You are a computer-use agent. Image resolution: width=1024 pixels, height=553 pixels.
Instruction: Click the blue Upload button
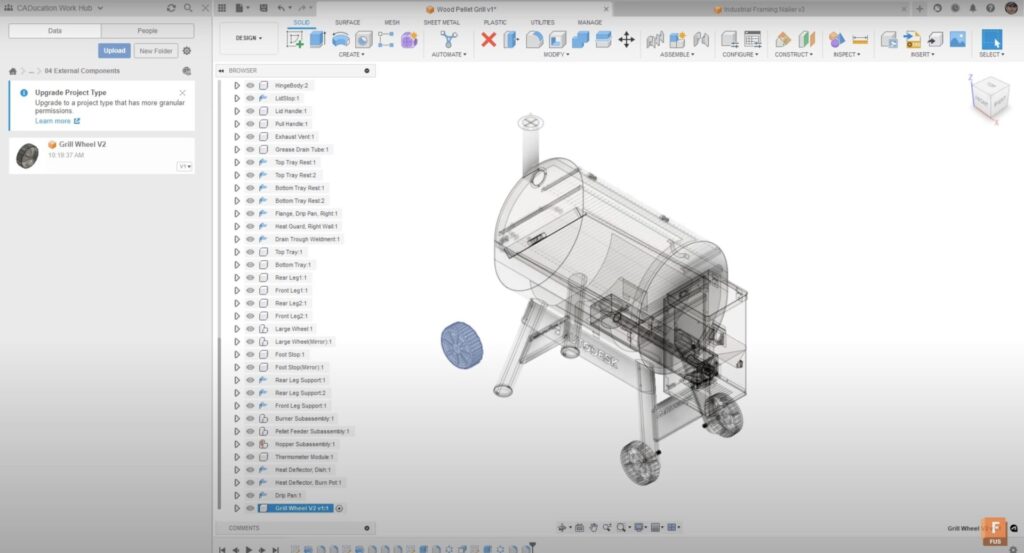114,50
